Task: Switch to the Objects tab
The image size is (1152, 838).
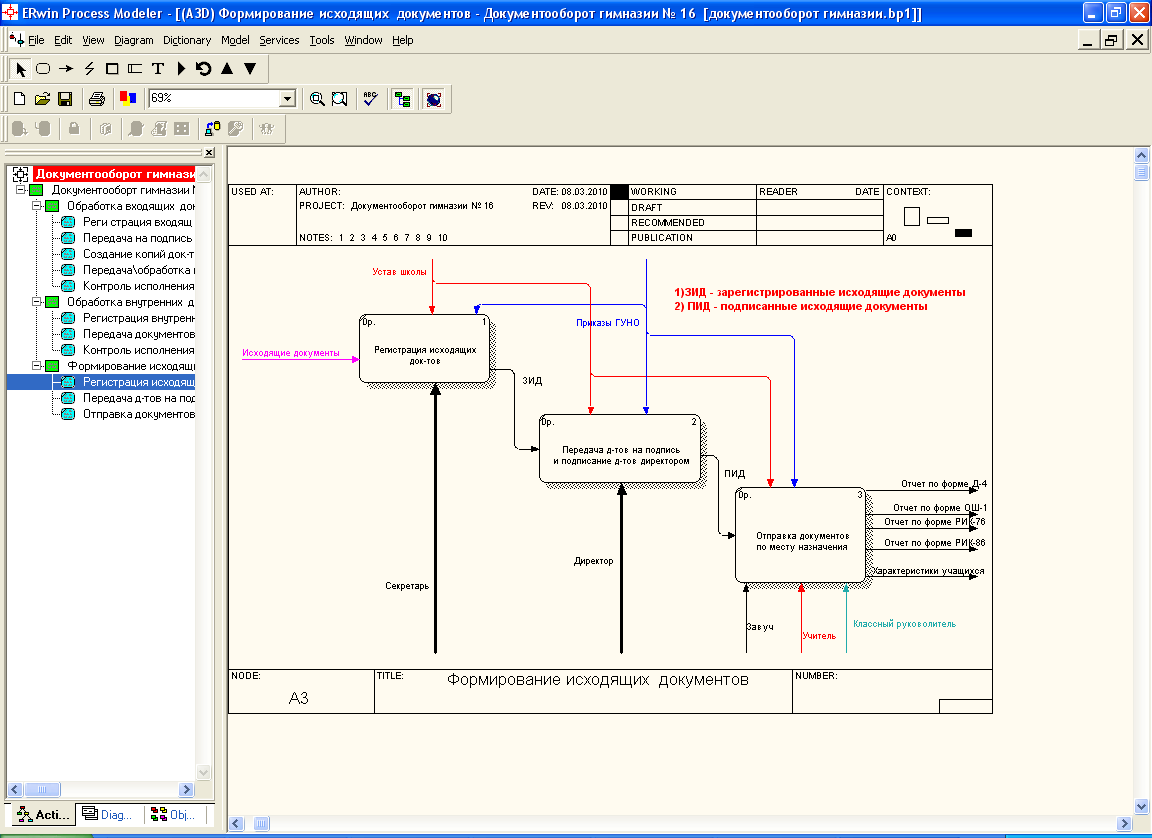Action: (173, 814)
